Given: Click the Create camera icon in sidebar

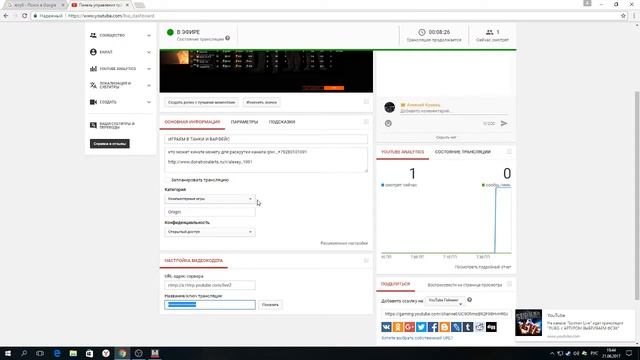Looking at the screenshot, I should pyautogui.click(x=93, y=102).
